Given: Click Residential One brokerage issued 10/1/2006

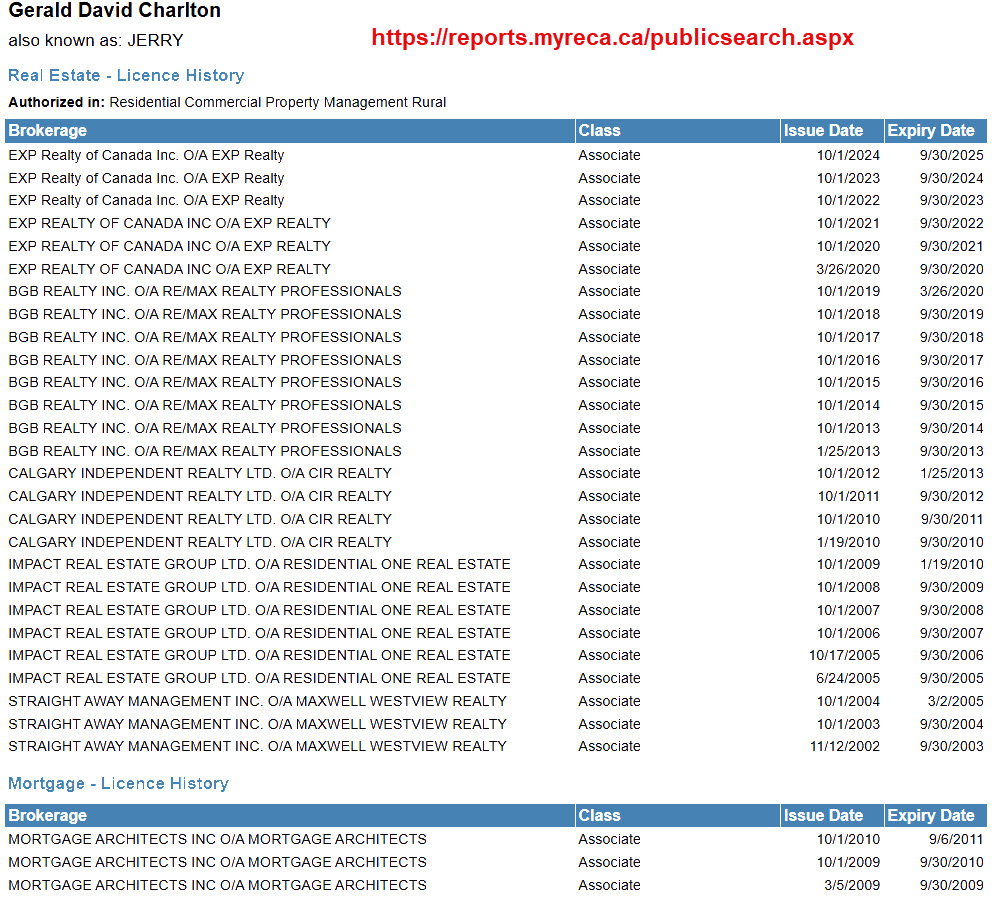Looking at the screenshot, I should coord(260,633).
